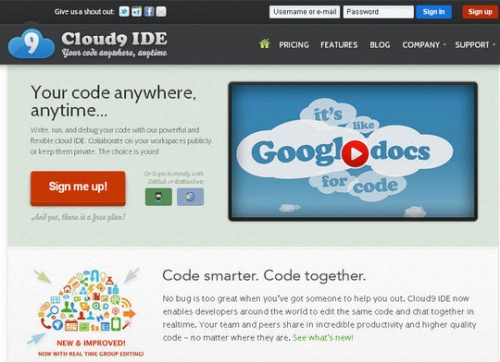Expand the Support dropdown menu
This screenshot has width=500, height=362.
click(x=475, y=45)
